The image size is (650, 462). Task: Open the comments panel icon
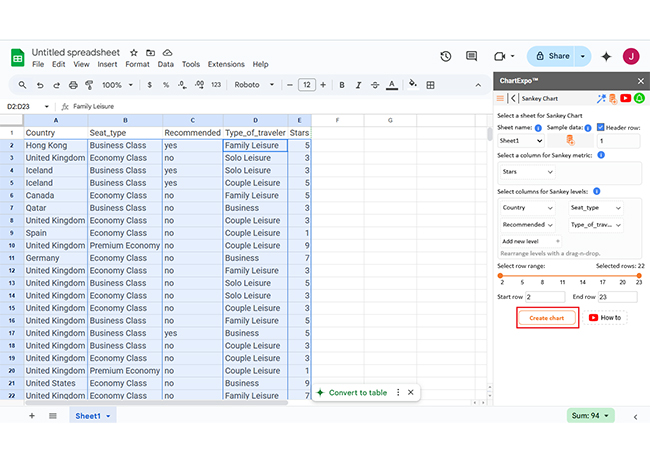473,56
